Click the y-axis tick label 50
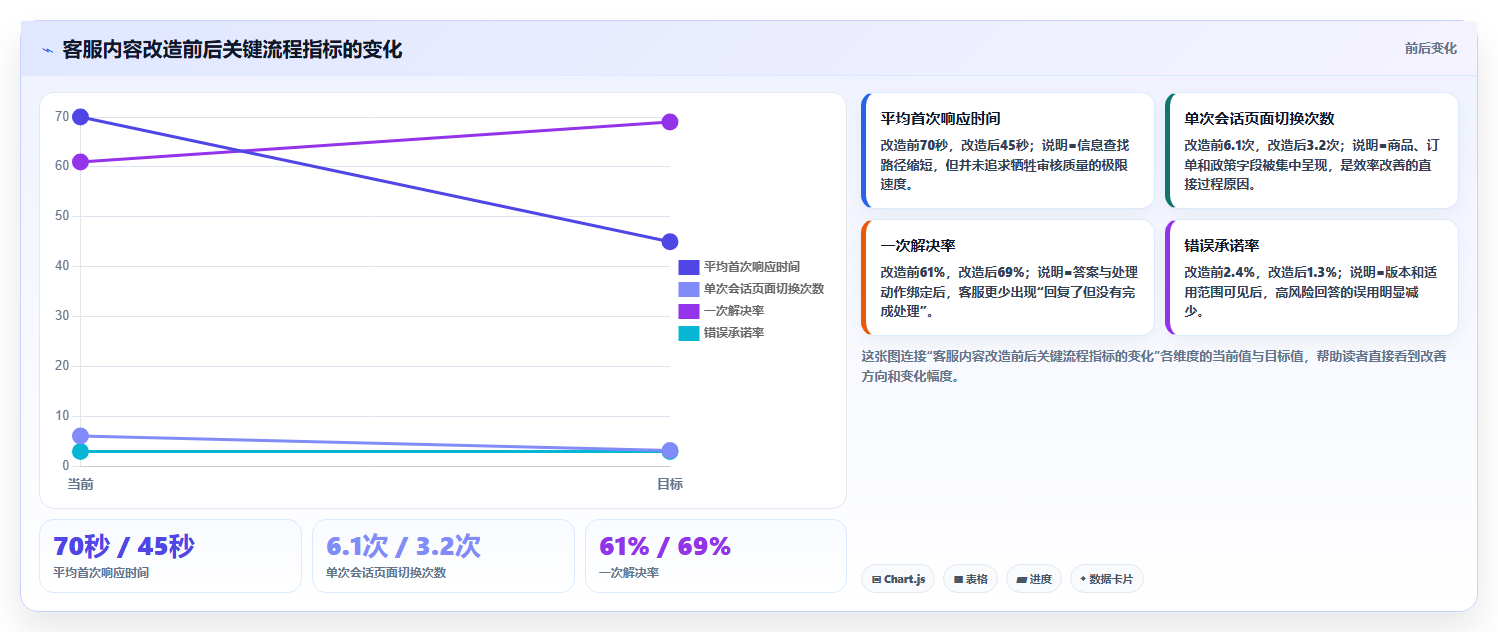The width and height of the screenshot is (1498, 632). (x=62, y=216)
